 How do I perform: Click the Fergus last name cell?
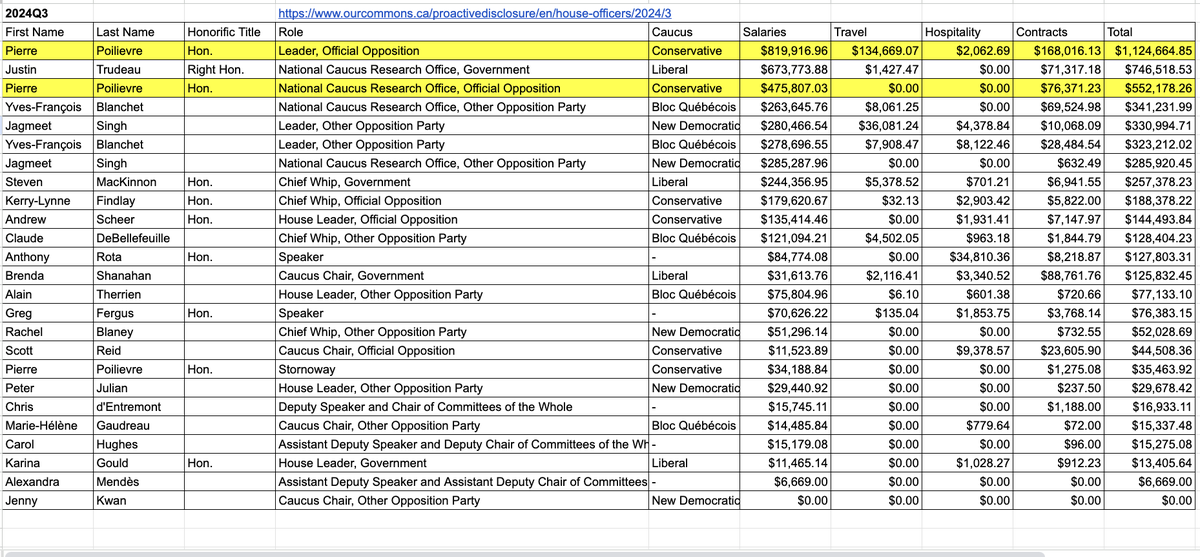[x=137, y=313]
